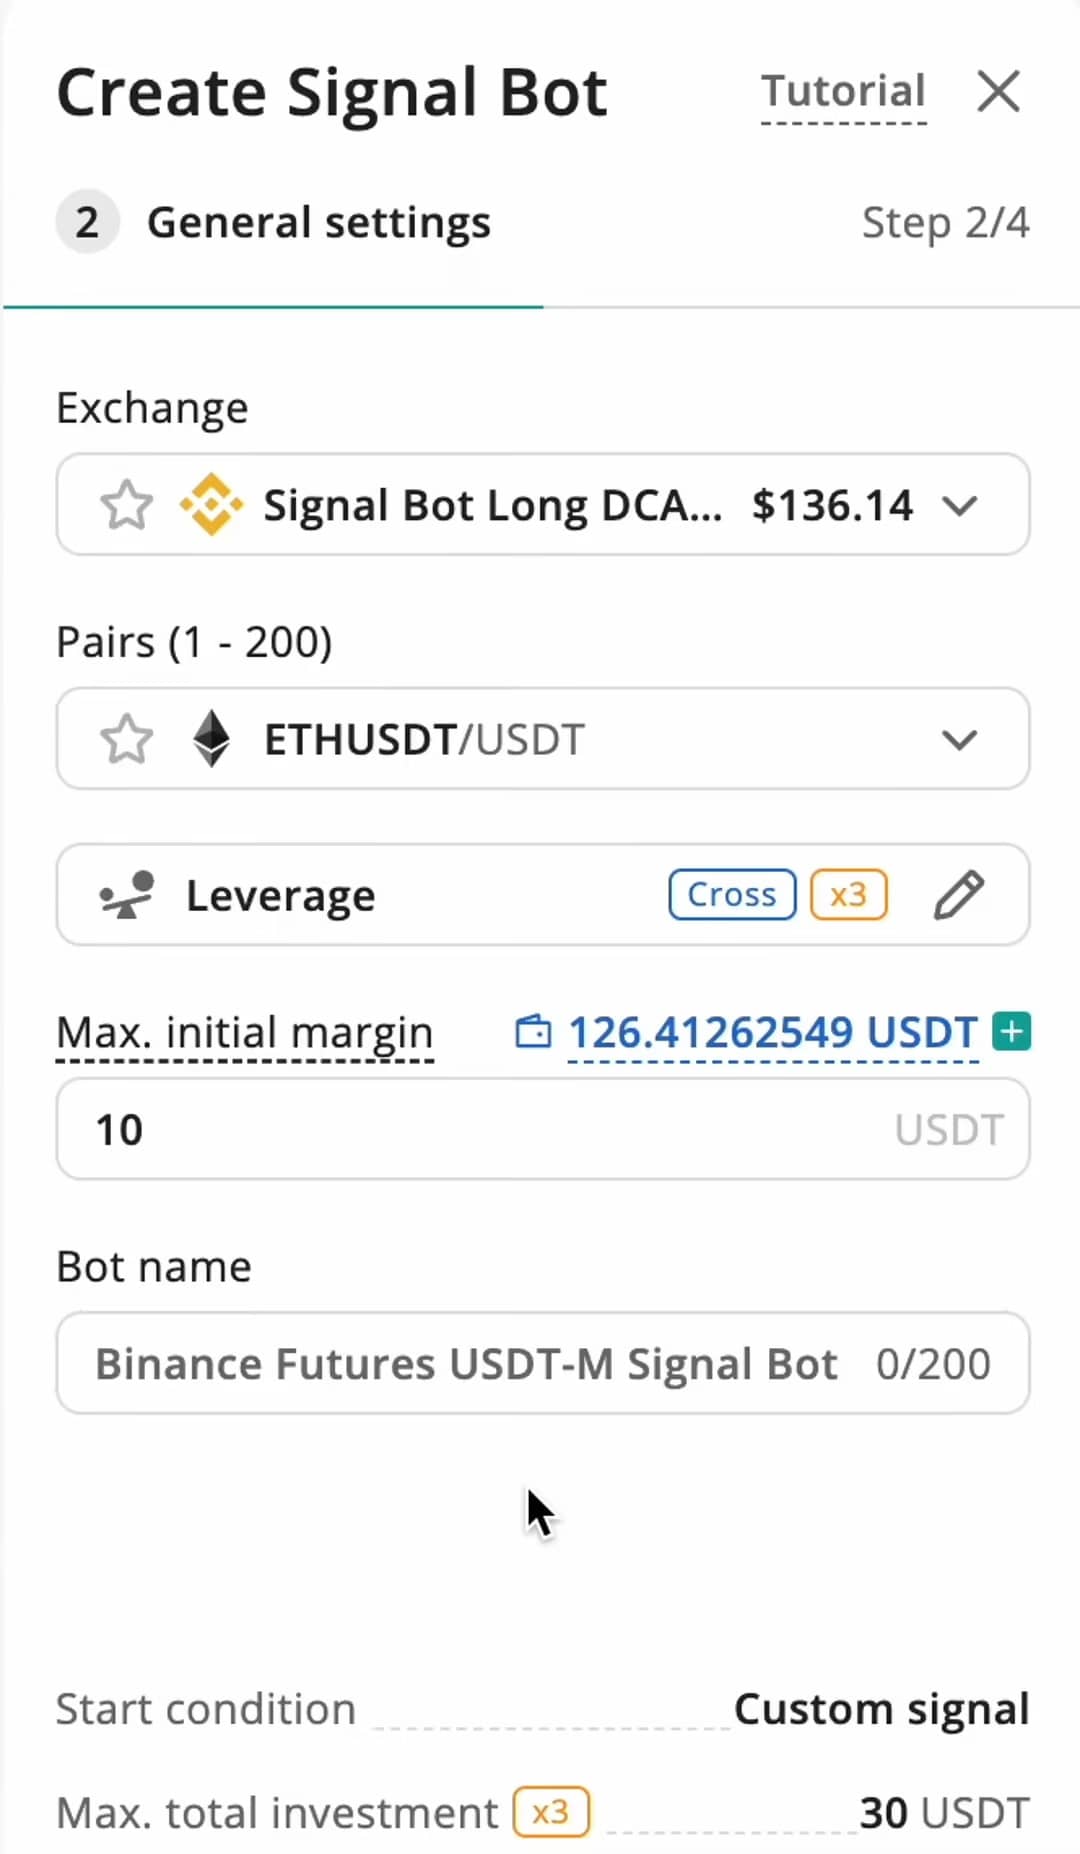Viewport: 1080px width, 1854px height.
Task: Favorite the exchange with the star icon
Action: click(127, 505)
